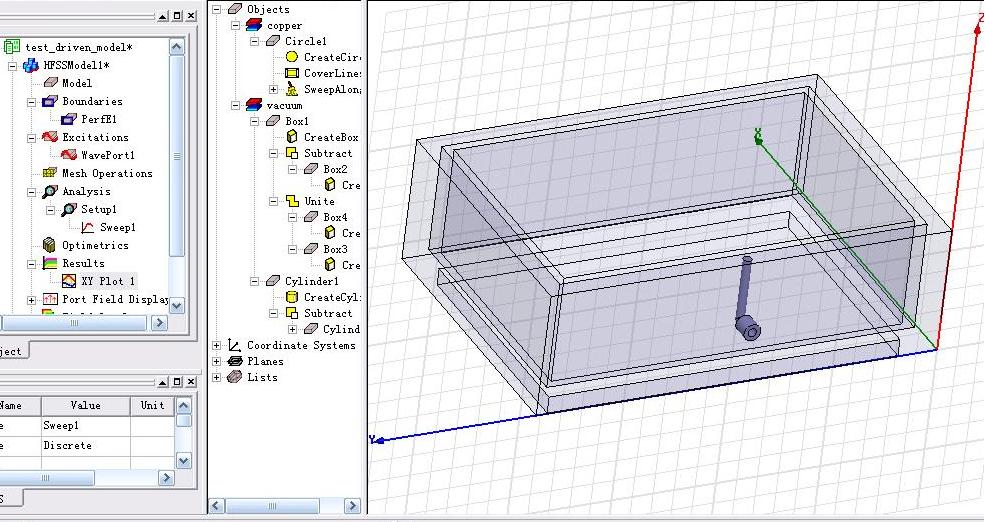Collapse the Unite node
The image size is (985, 522).
273,202
